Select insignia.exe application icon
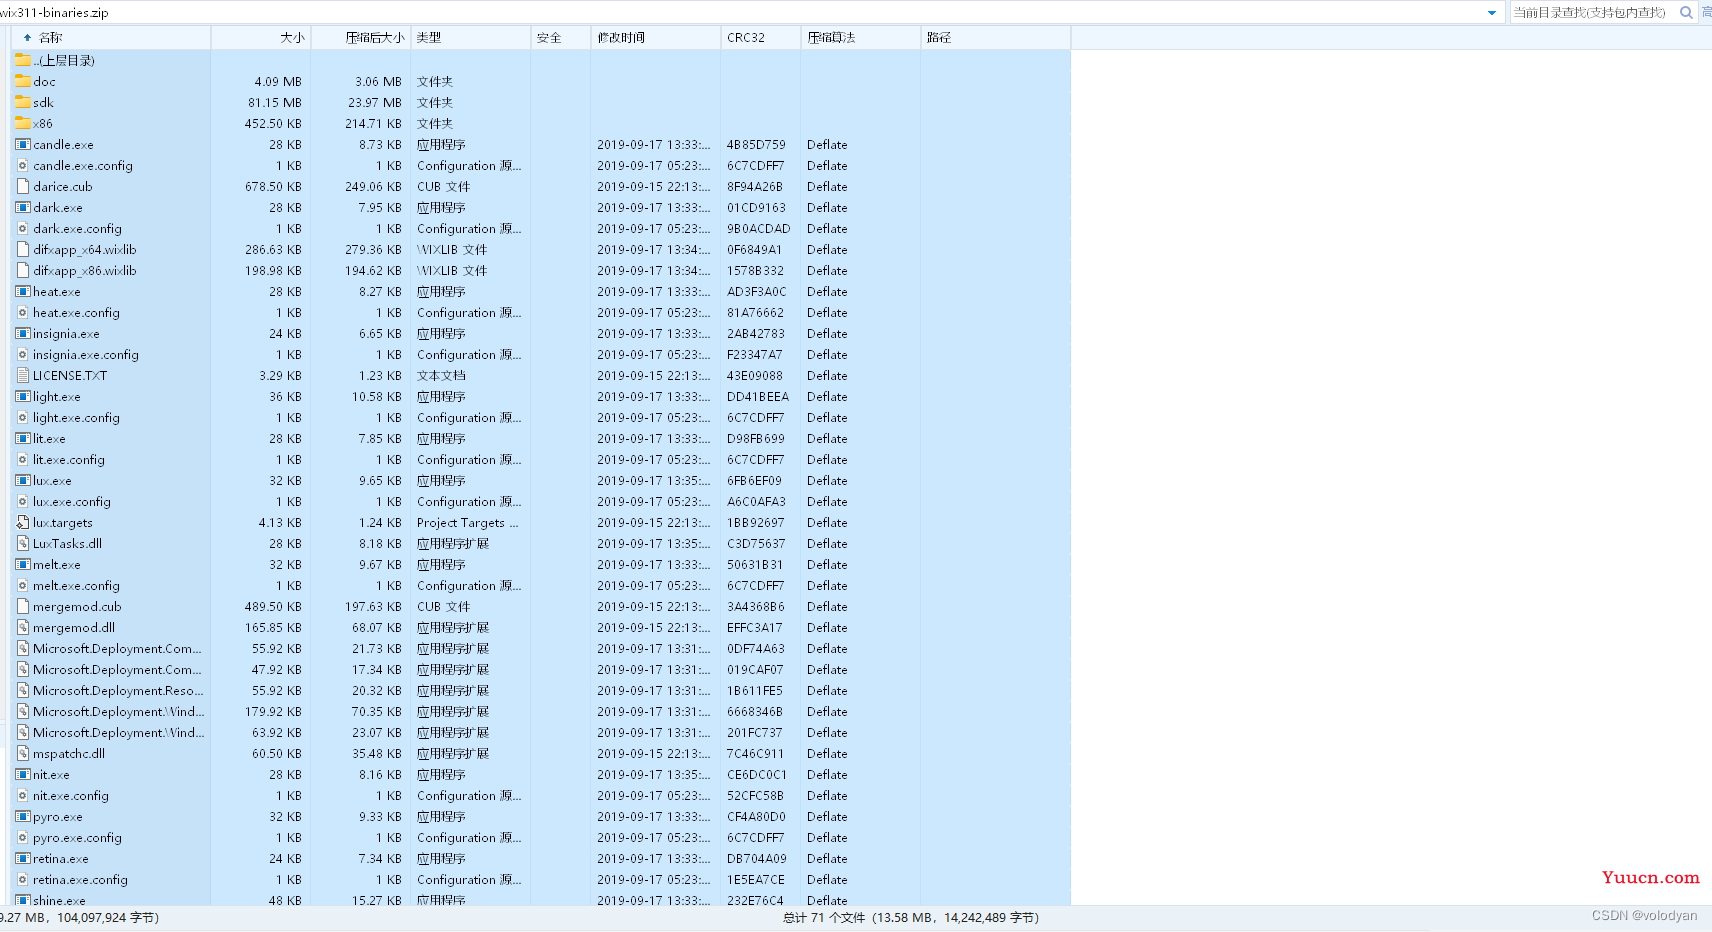This screenshot has width=1712, height=932. (23, 333)
